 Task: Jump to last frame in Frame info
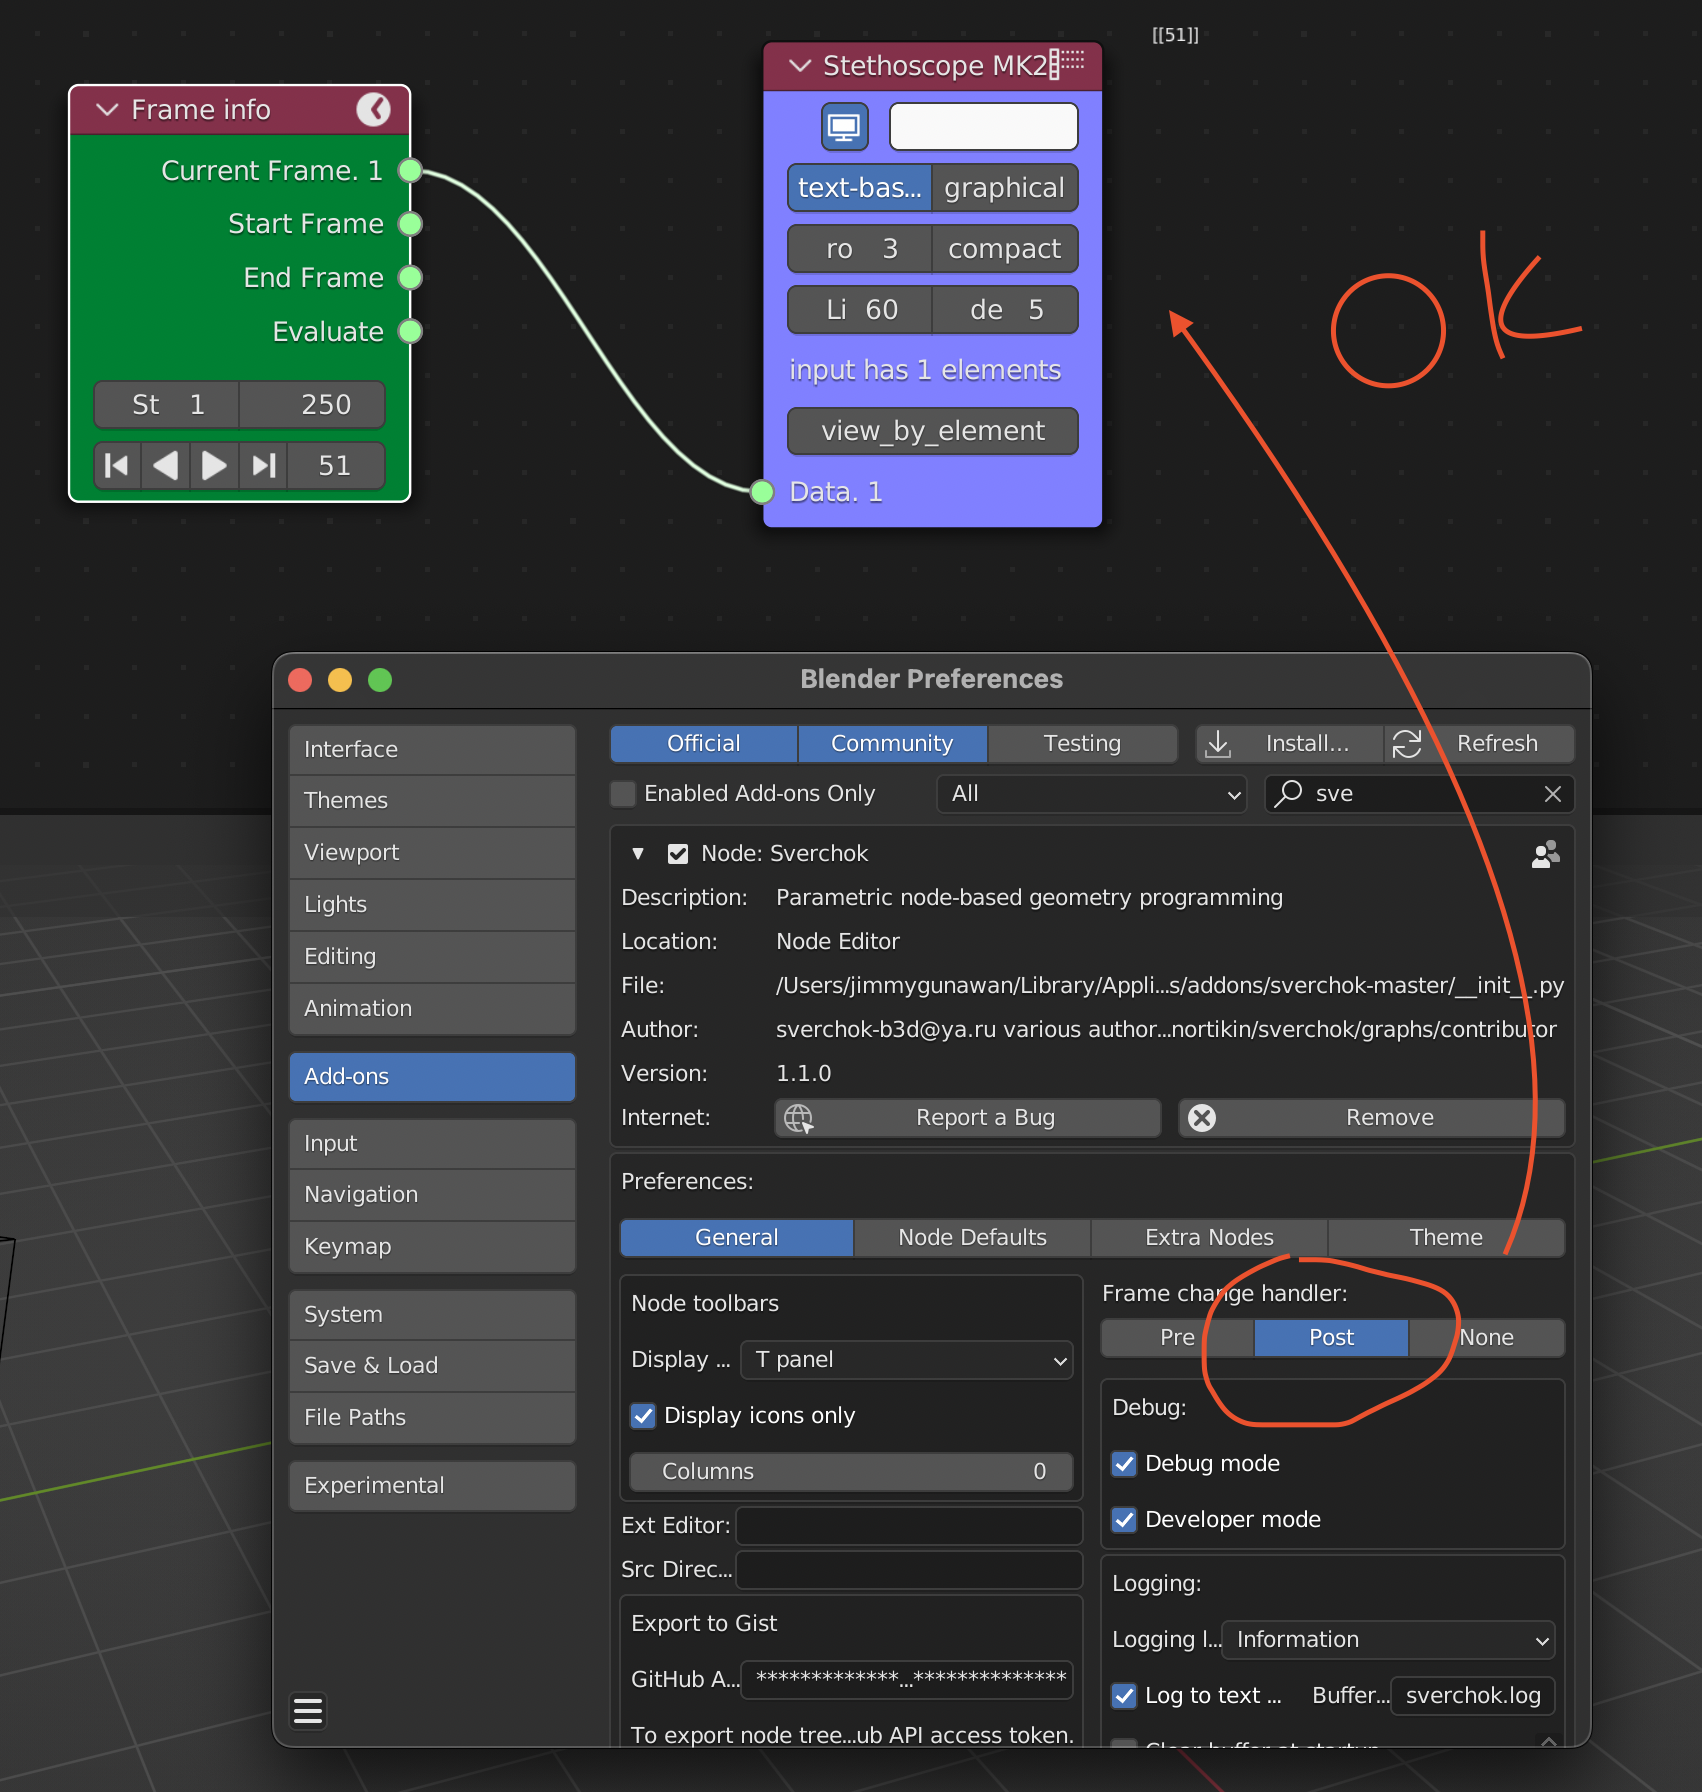click(x=263, y=465)
